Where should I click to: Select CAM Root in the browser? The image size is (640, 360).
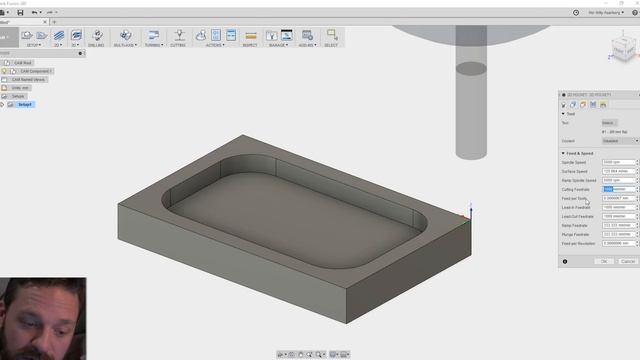(22, 63)
